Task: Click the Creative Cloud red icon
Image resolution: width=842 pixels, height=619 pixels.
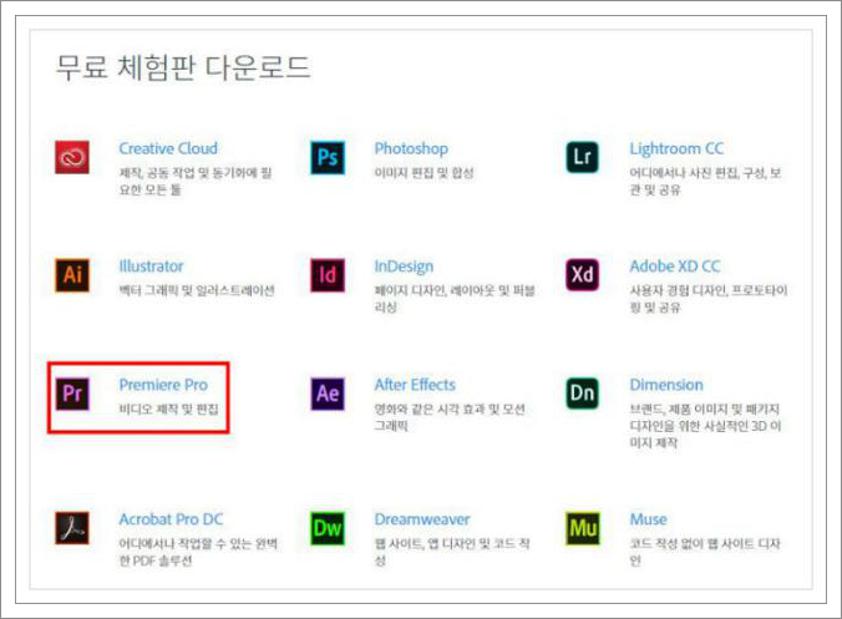Action: (x=72, y=157)
